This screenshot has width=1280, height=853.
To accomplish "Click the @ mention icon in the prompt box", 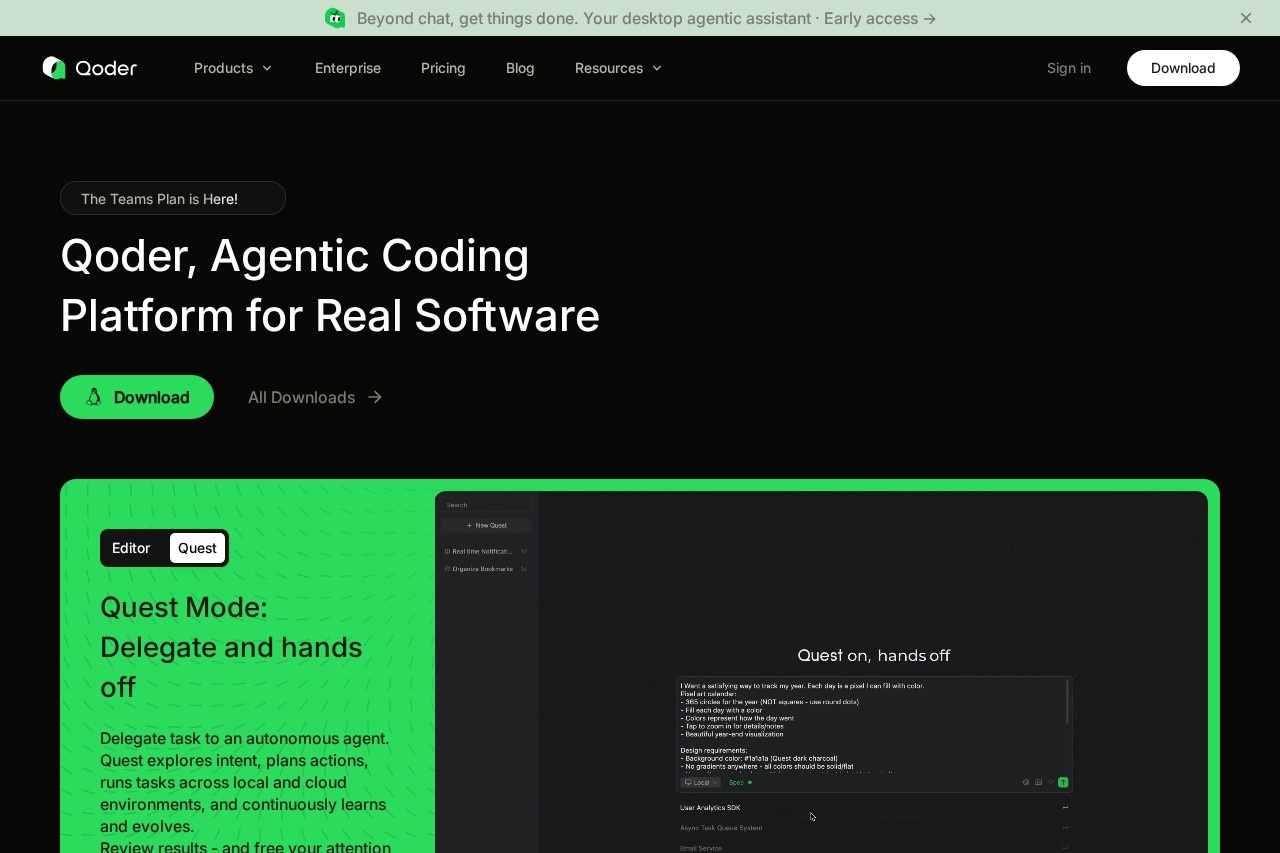I will coord(1026,782).
